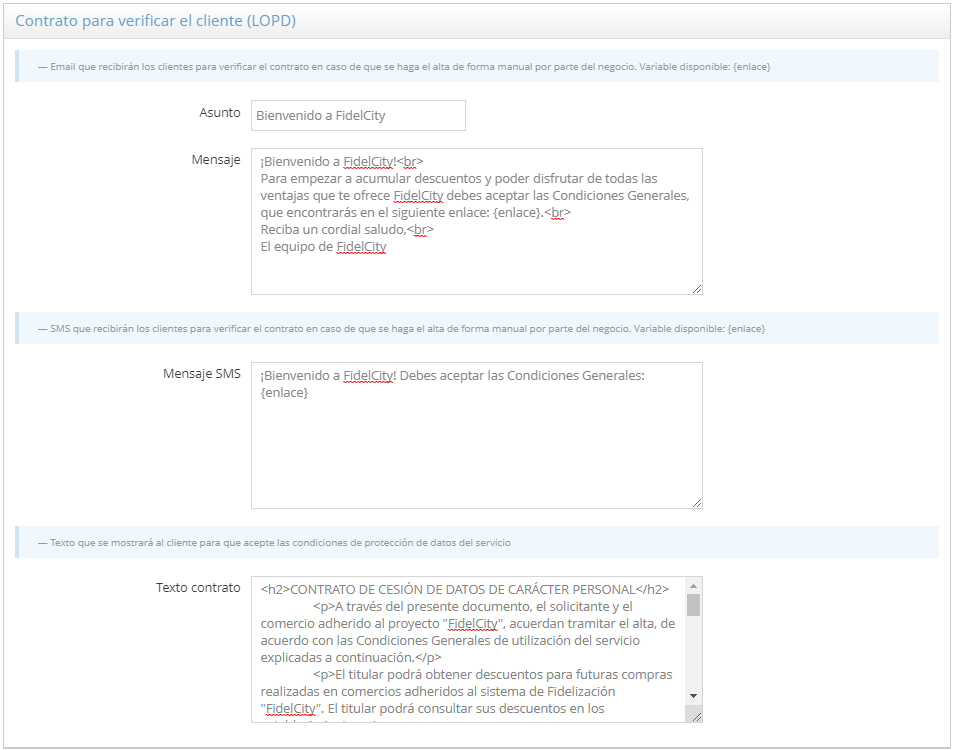Grab the Mensaje textarea resize handle
Screen dimensions: 954x750
[696, 288]
